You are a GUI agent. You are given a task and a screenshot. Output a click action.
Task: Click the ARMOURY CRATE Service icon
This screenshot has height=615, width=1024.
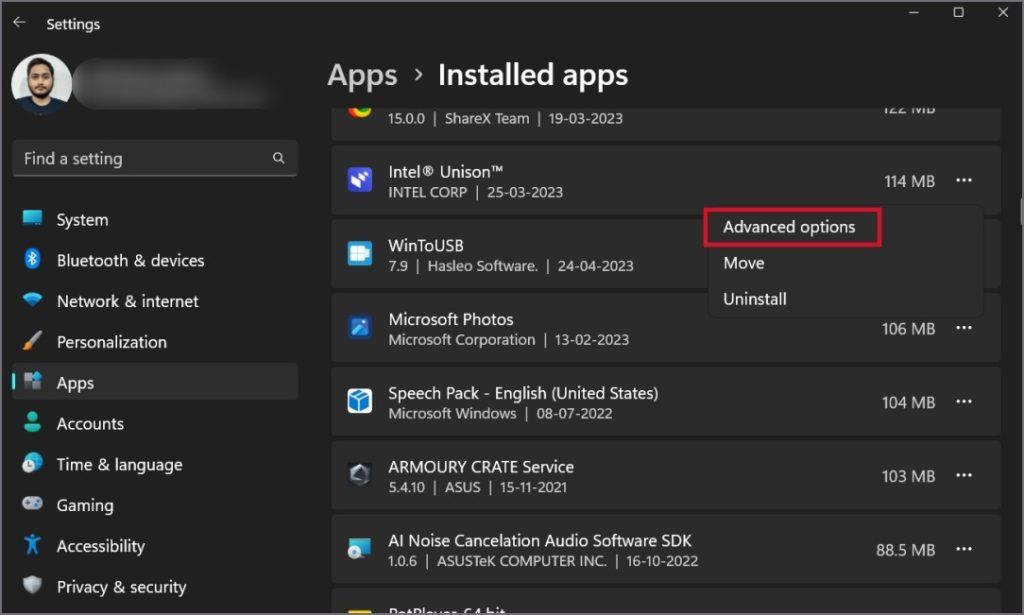pyautogui.click(x=360, y=475)
